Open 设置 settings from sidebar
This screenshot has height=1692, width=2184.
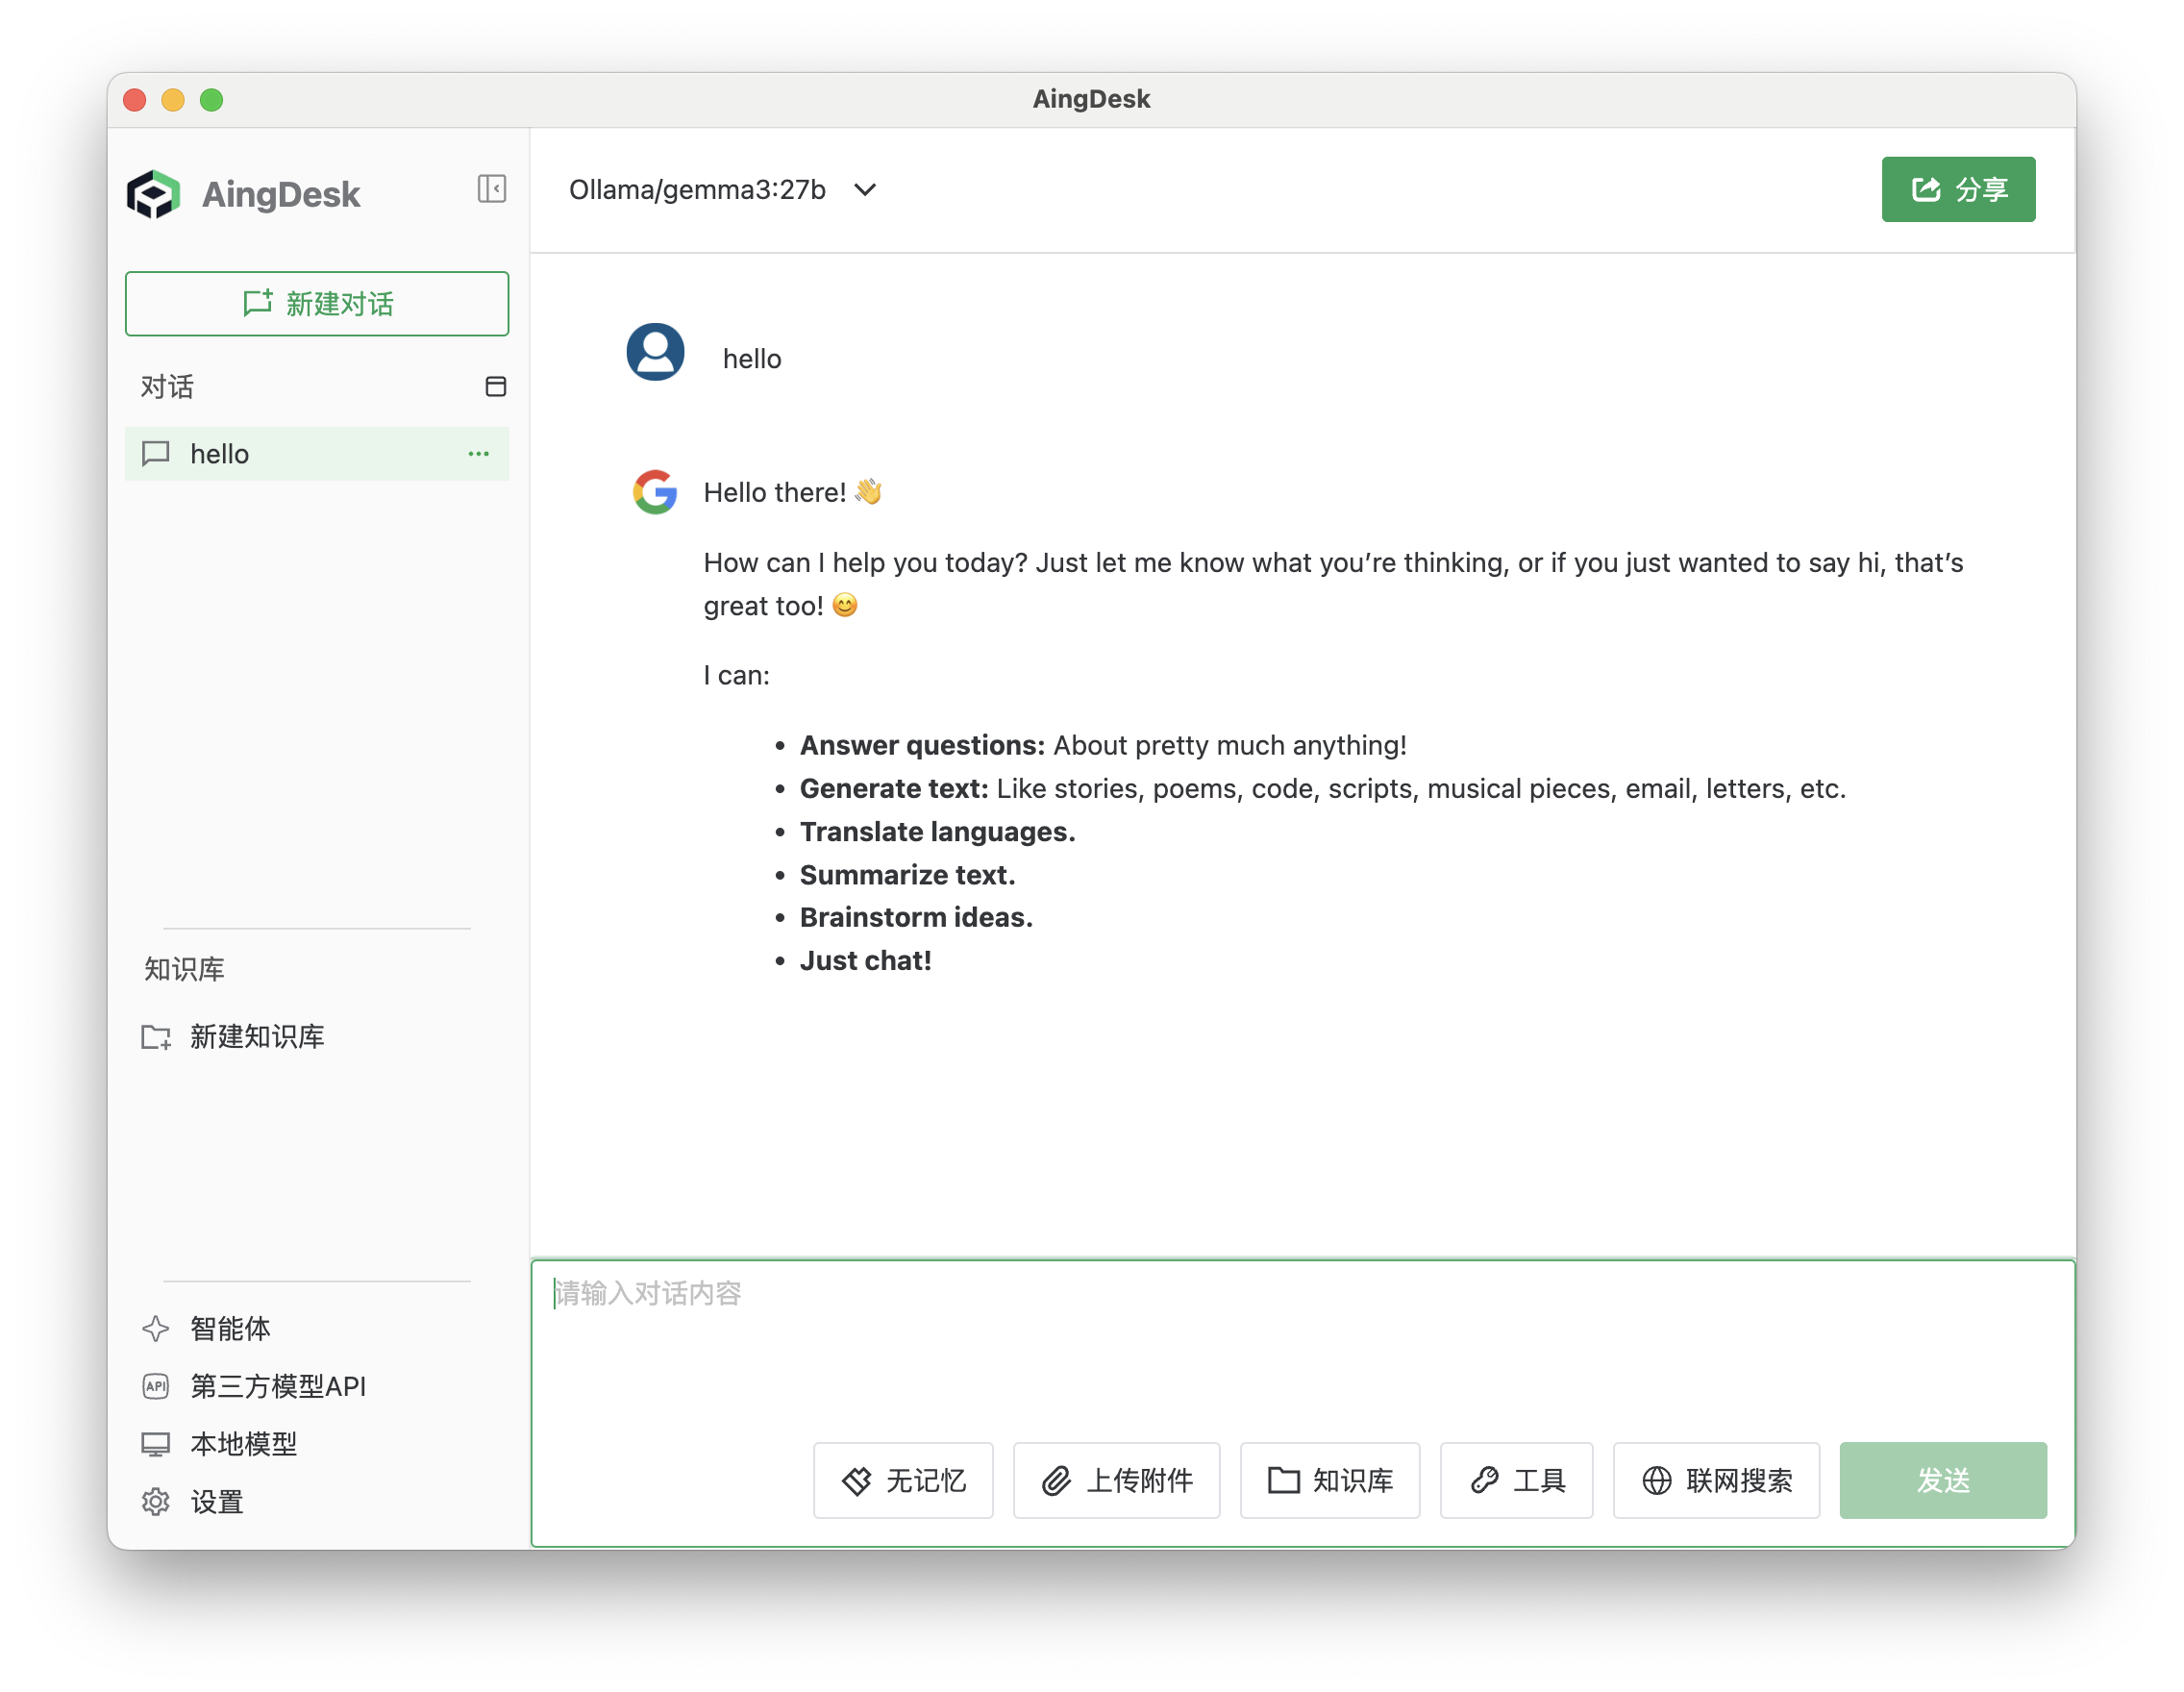(216, 1502)
